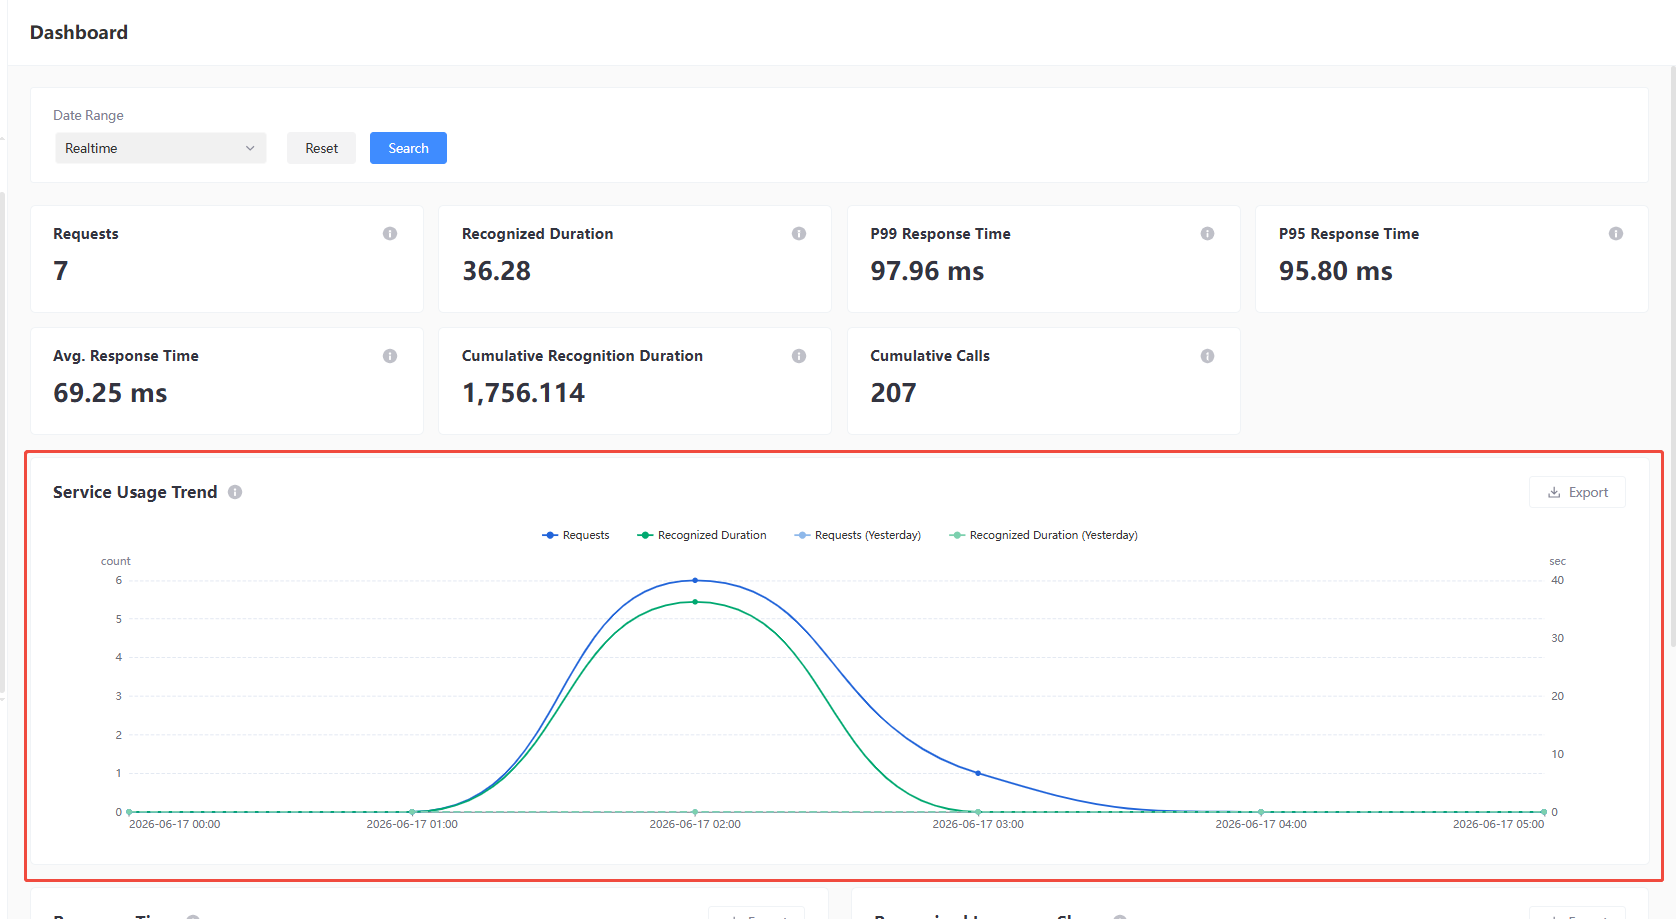This screenshot has height=919, width=1676.
Task: Click the Service Usage Trend heading
Action: pos(135,492)
